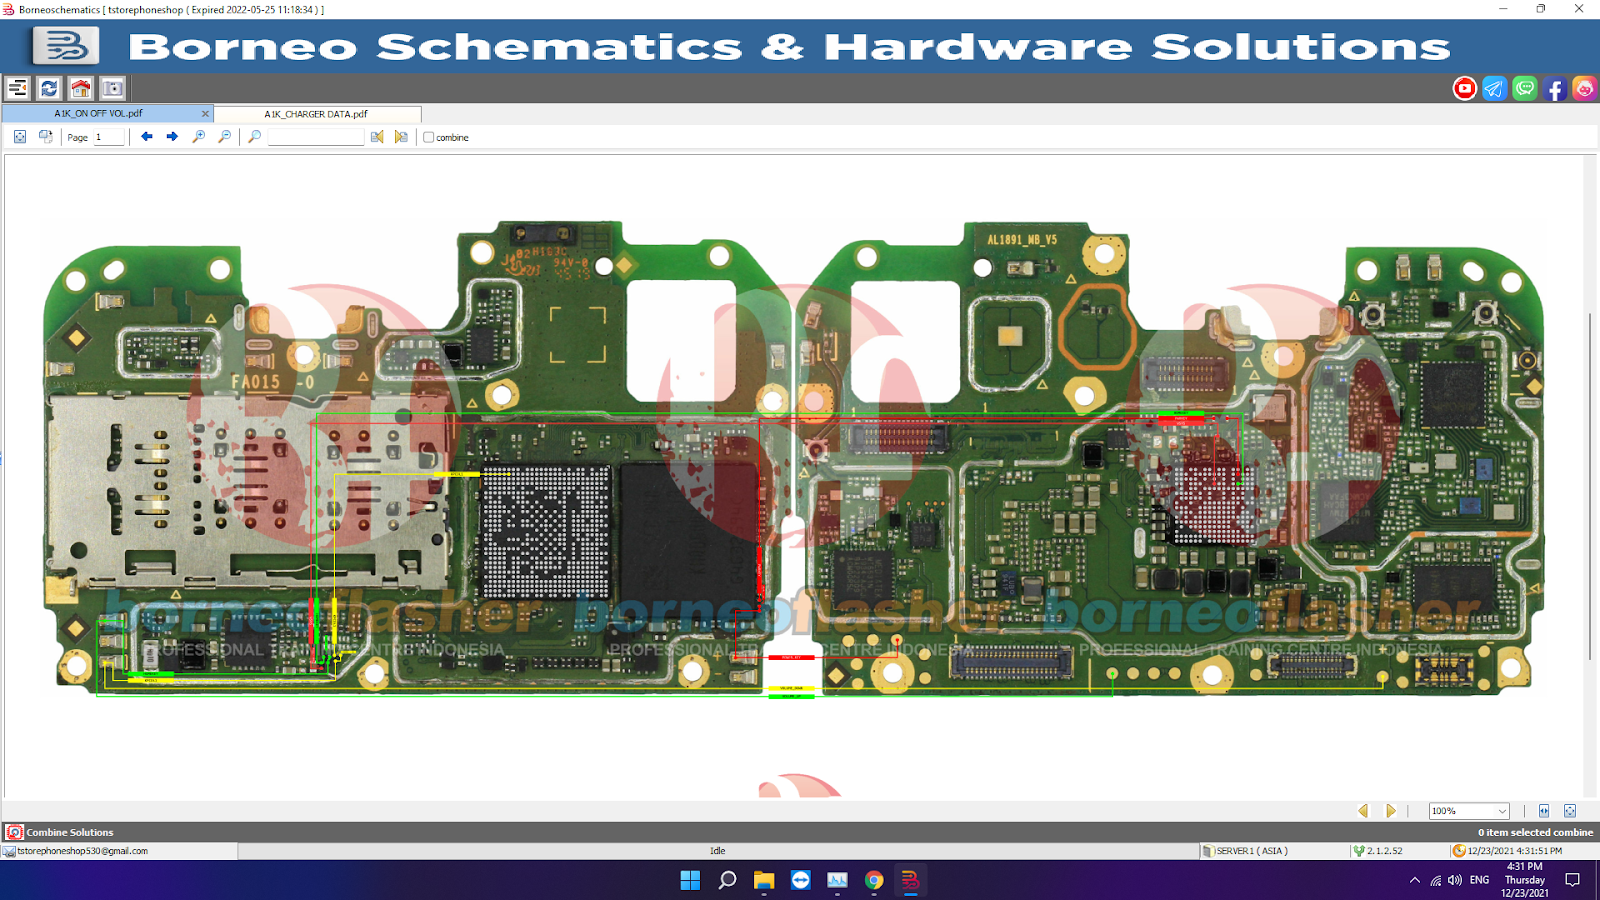Image resolution: width=1600 pixels, height=900 pixels.
Task: Go to previous page with blue left arrow
Action: [x=147, y=137]
